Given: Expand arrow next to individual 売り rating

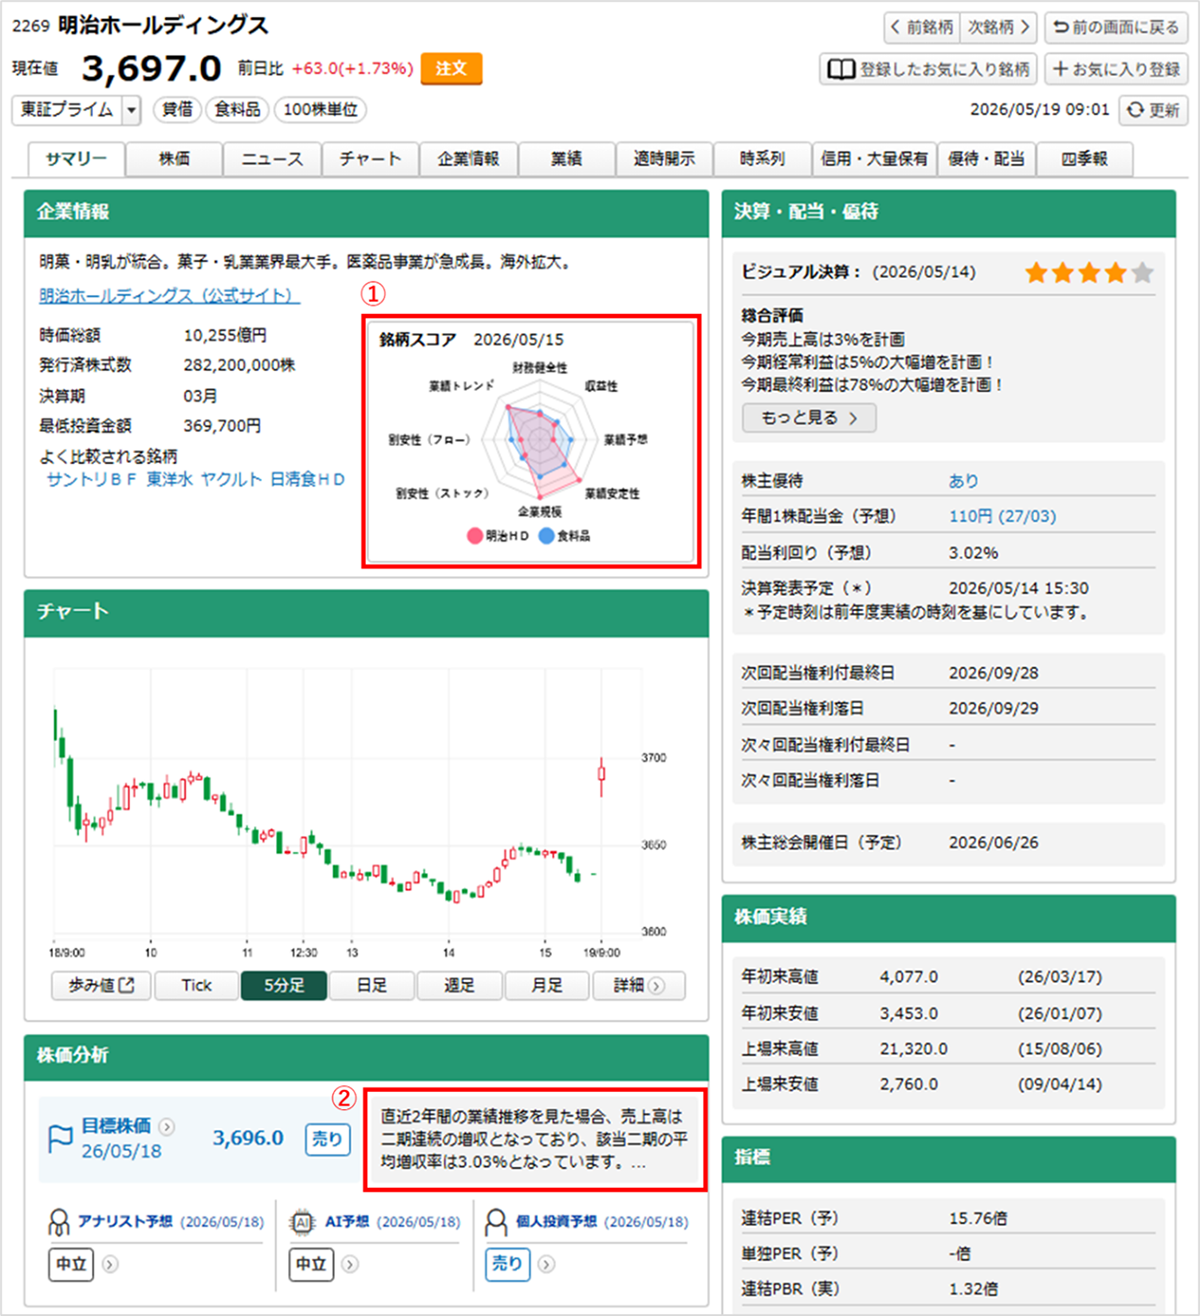Looking at the screenshot, I should [x=546, y=1265].
